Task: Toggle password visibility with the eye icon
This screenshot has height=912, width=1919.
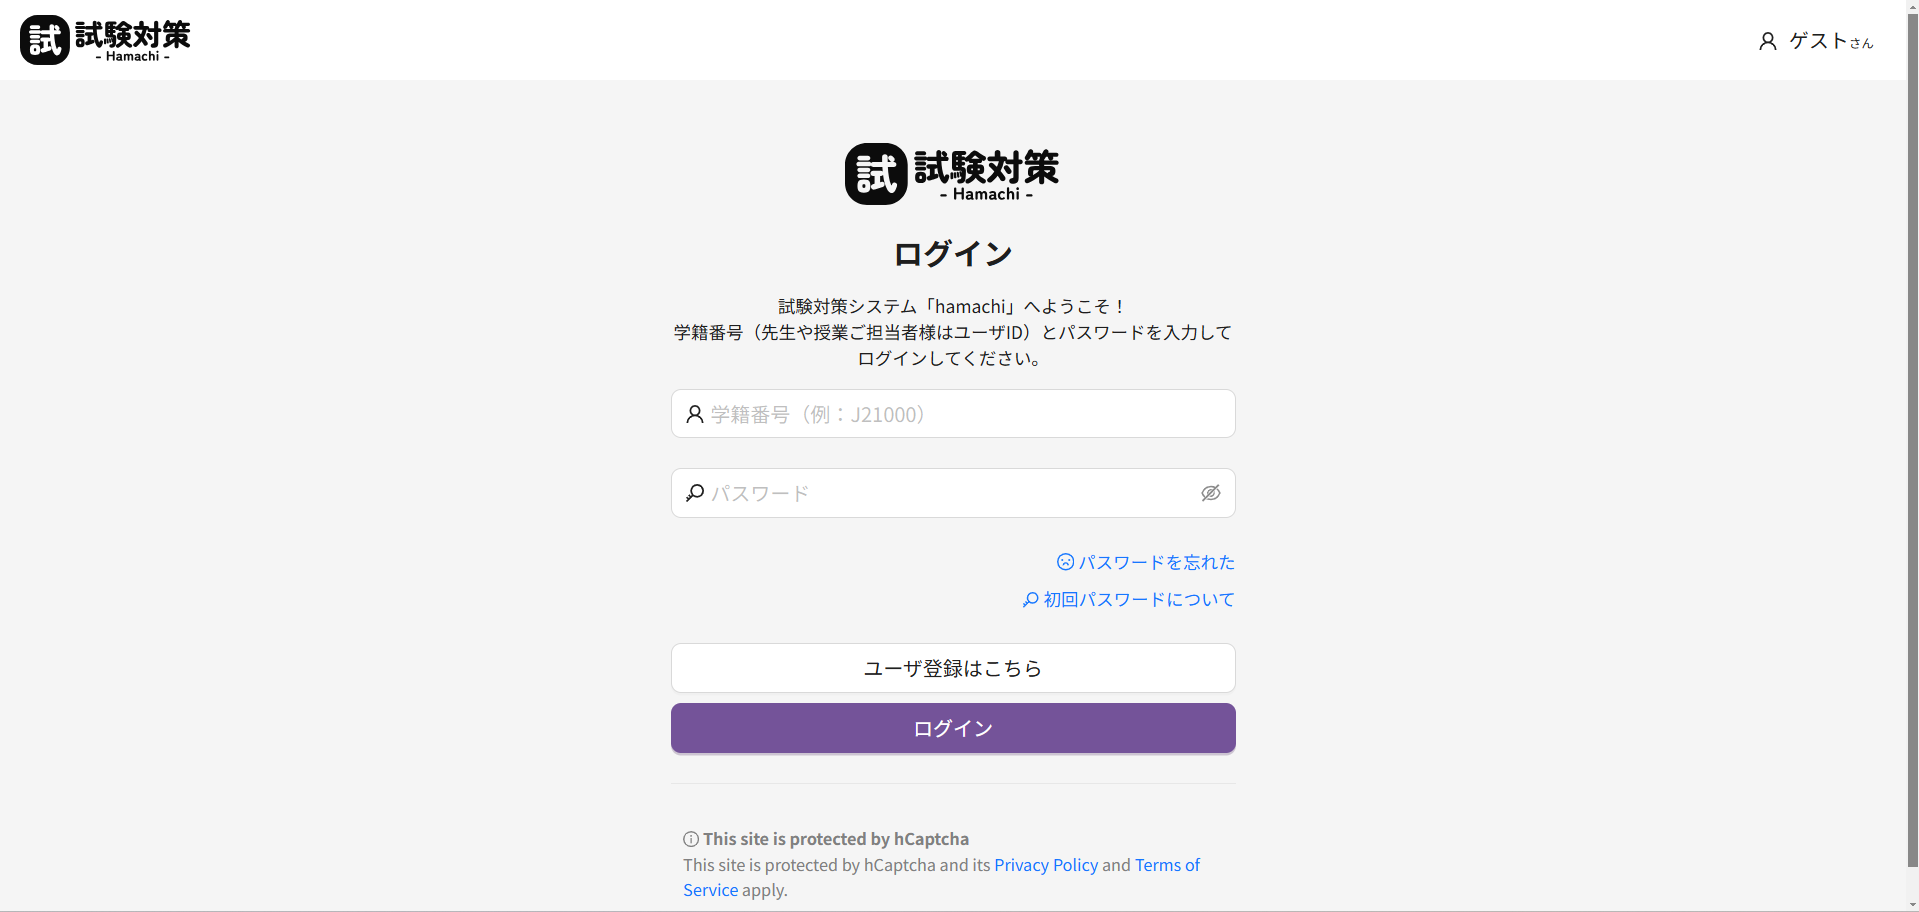Action: [x=1210, y=493]
